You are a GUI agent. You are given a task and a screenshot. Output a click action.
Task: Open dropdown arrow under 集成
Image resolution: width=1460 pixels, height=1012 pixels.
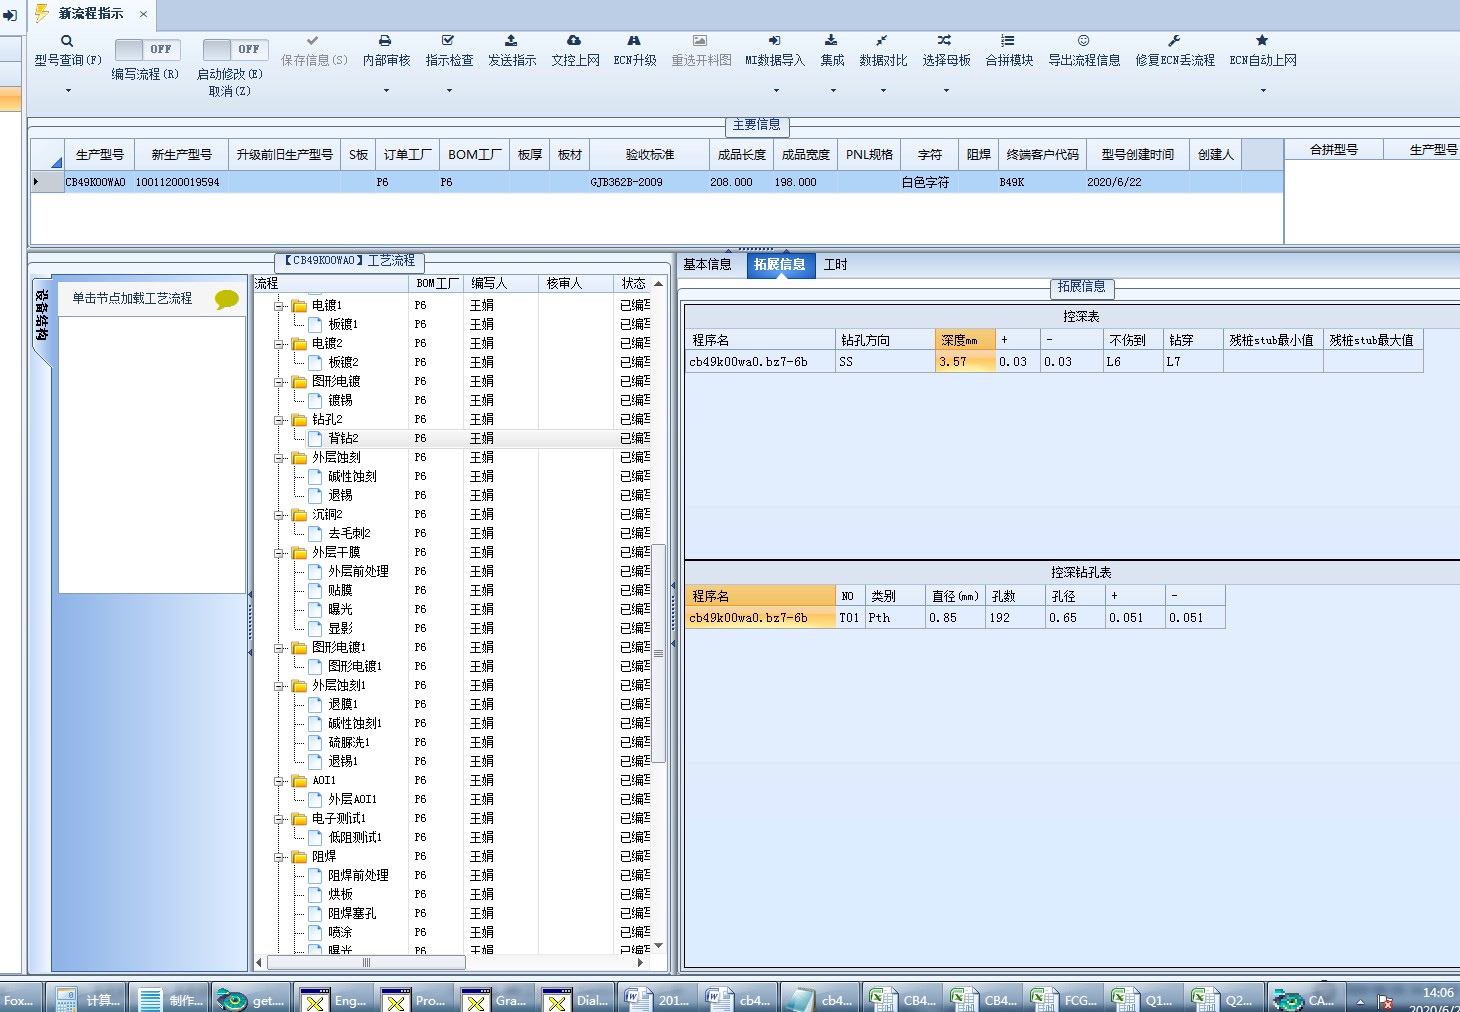(x=833, y=91)
